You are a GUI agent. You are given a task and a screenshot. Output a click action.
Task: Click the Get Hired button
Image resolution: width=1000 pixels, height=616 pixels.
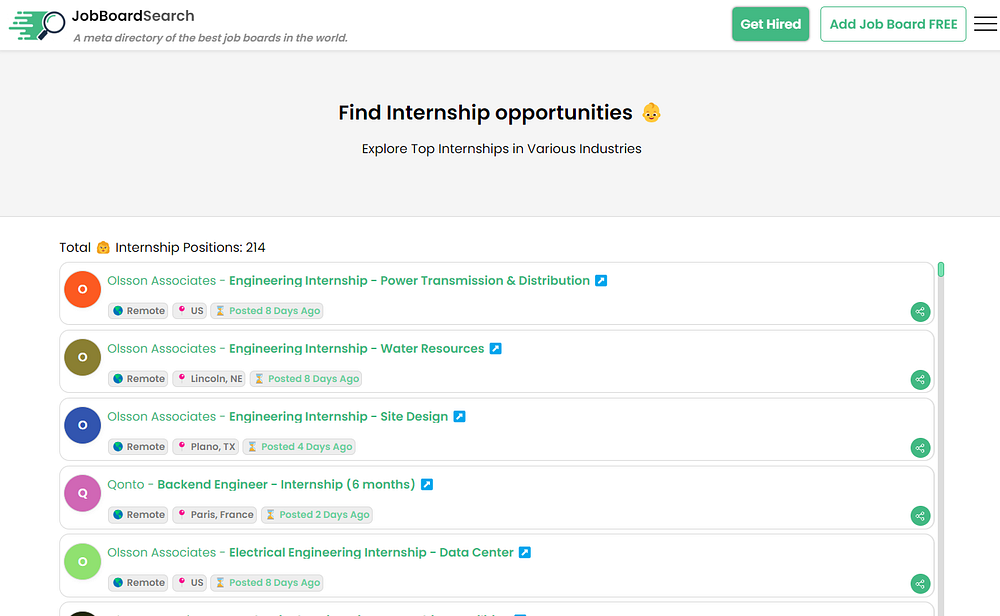point(770,24)
